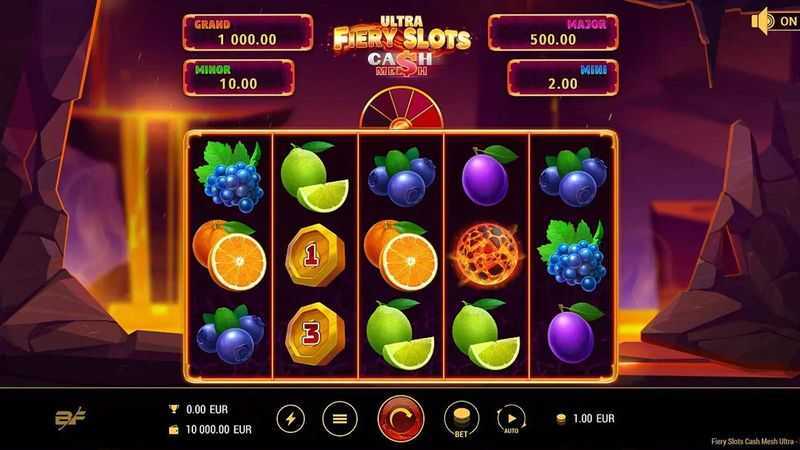Click the BF logo
This screenshot has width=800, height=450.
point(70,418)
